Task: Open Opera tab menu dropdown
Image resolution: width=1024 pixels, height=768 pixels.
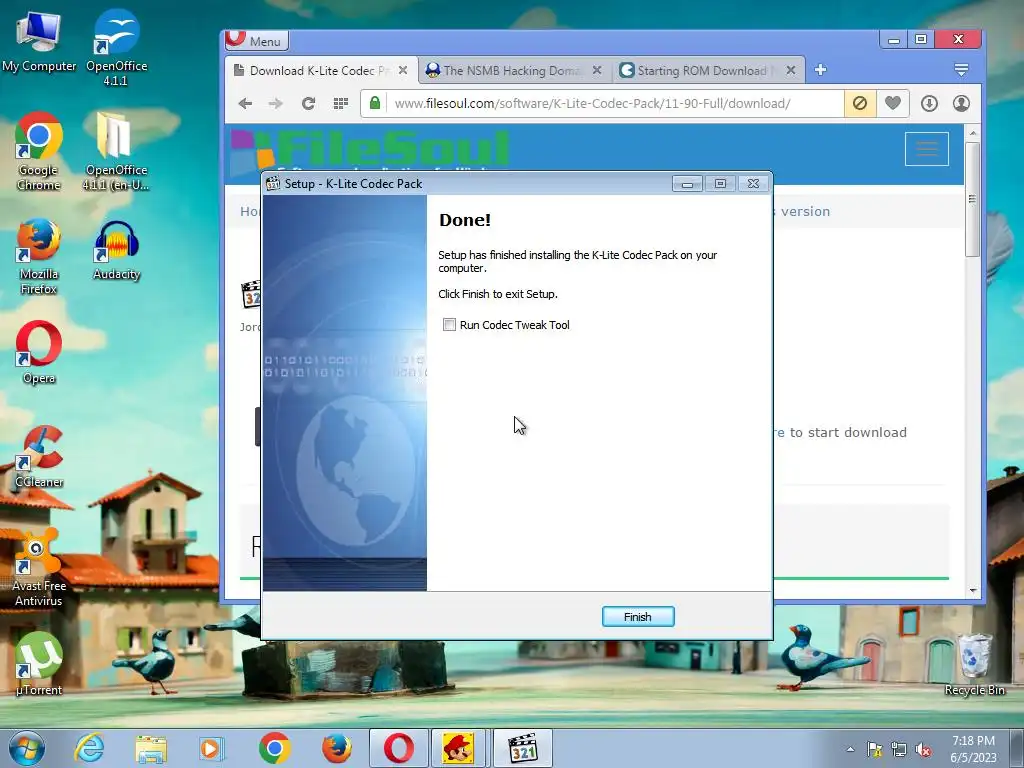Action: point(961,69)
